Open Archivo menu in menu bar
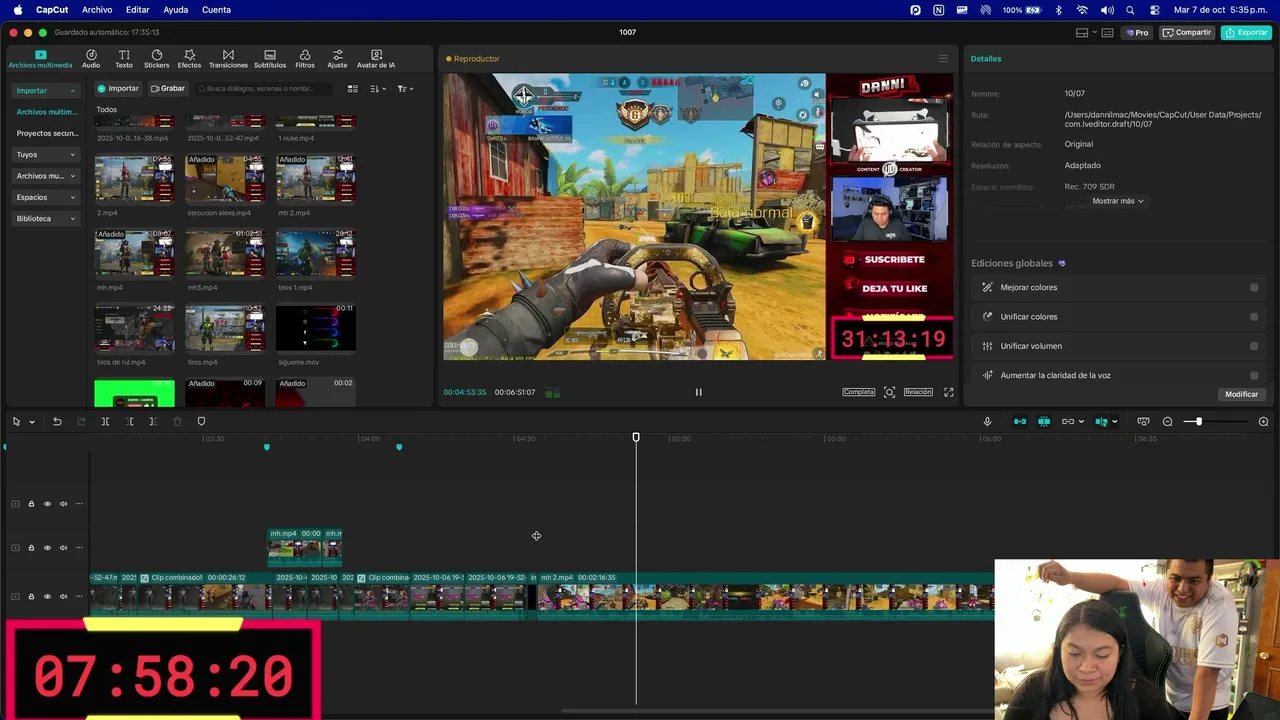The width and height of the screenshot is (1280, 720). [x=97, y=10]
